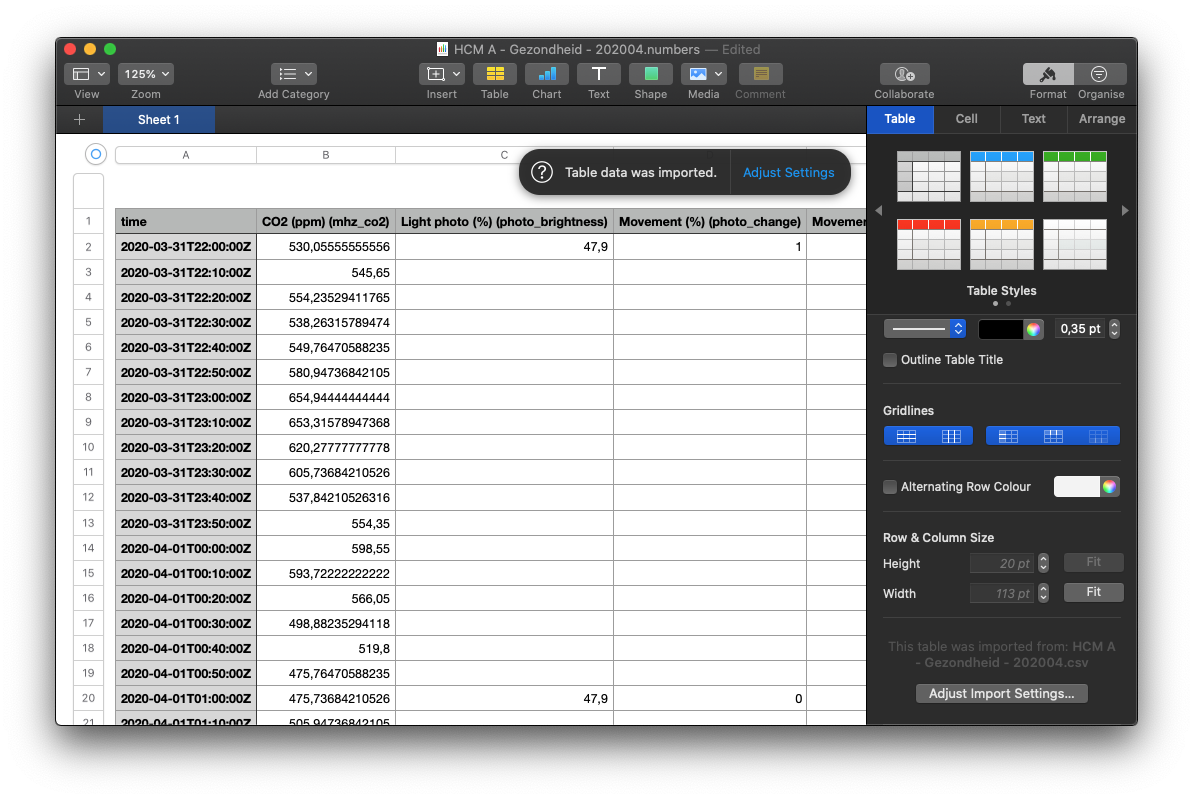Open the Arrange tab in the inspector
This screenshot has height=799, width=1193.
1101,119
